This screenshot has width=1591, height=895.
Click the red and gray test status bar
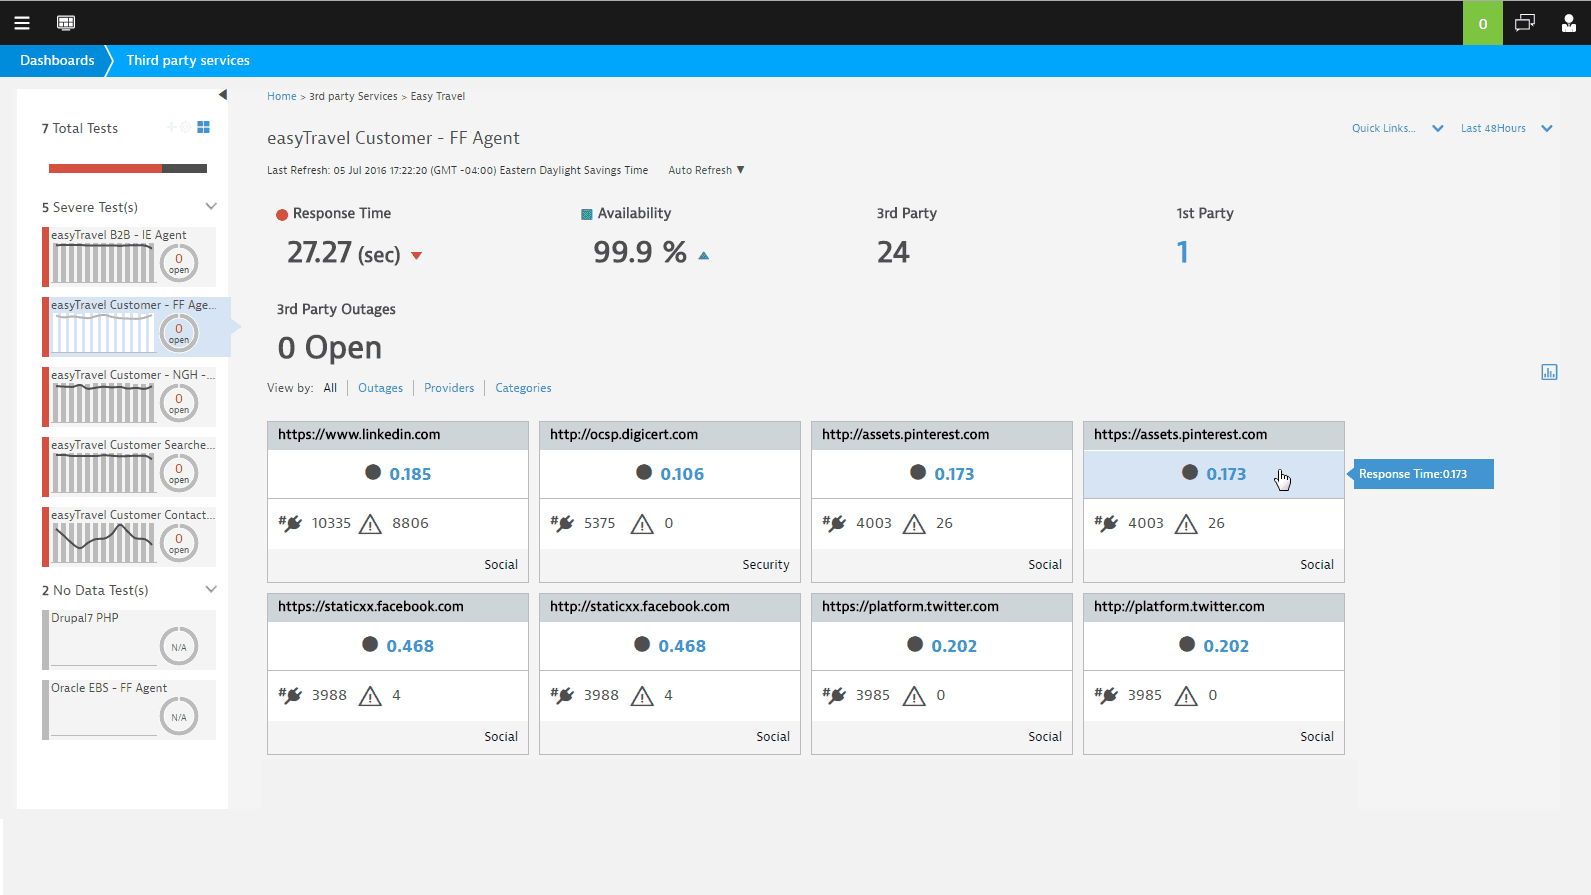[x=128, y=168]
